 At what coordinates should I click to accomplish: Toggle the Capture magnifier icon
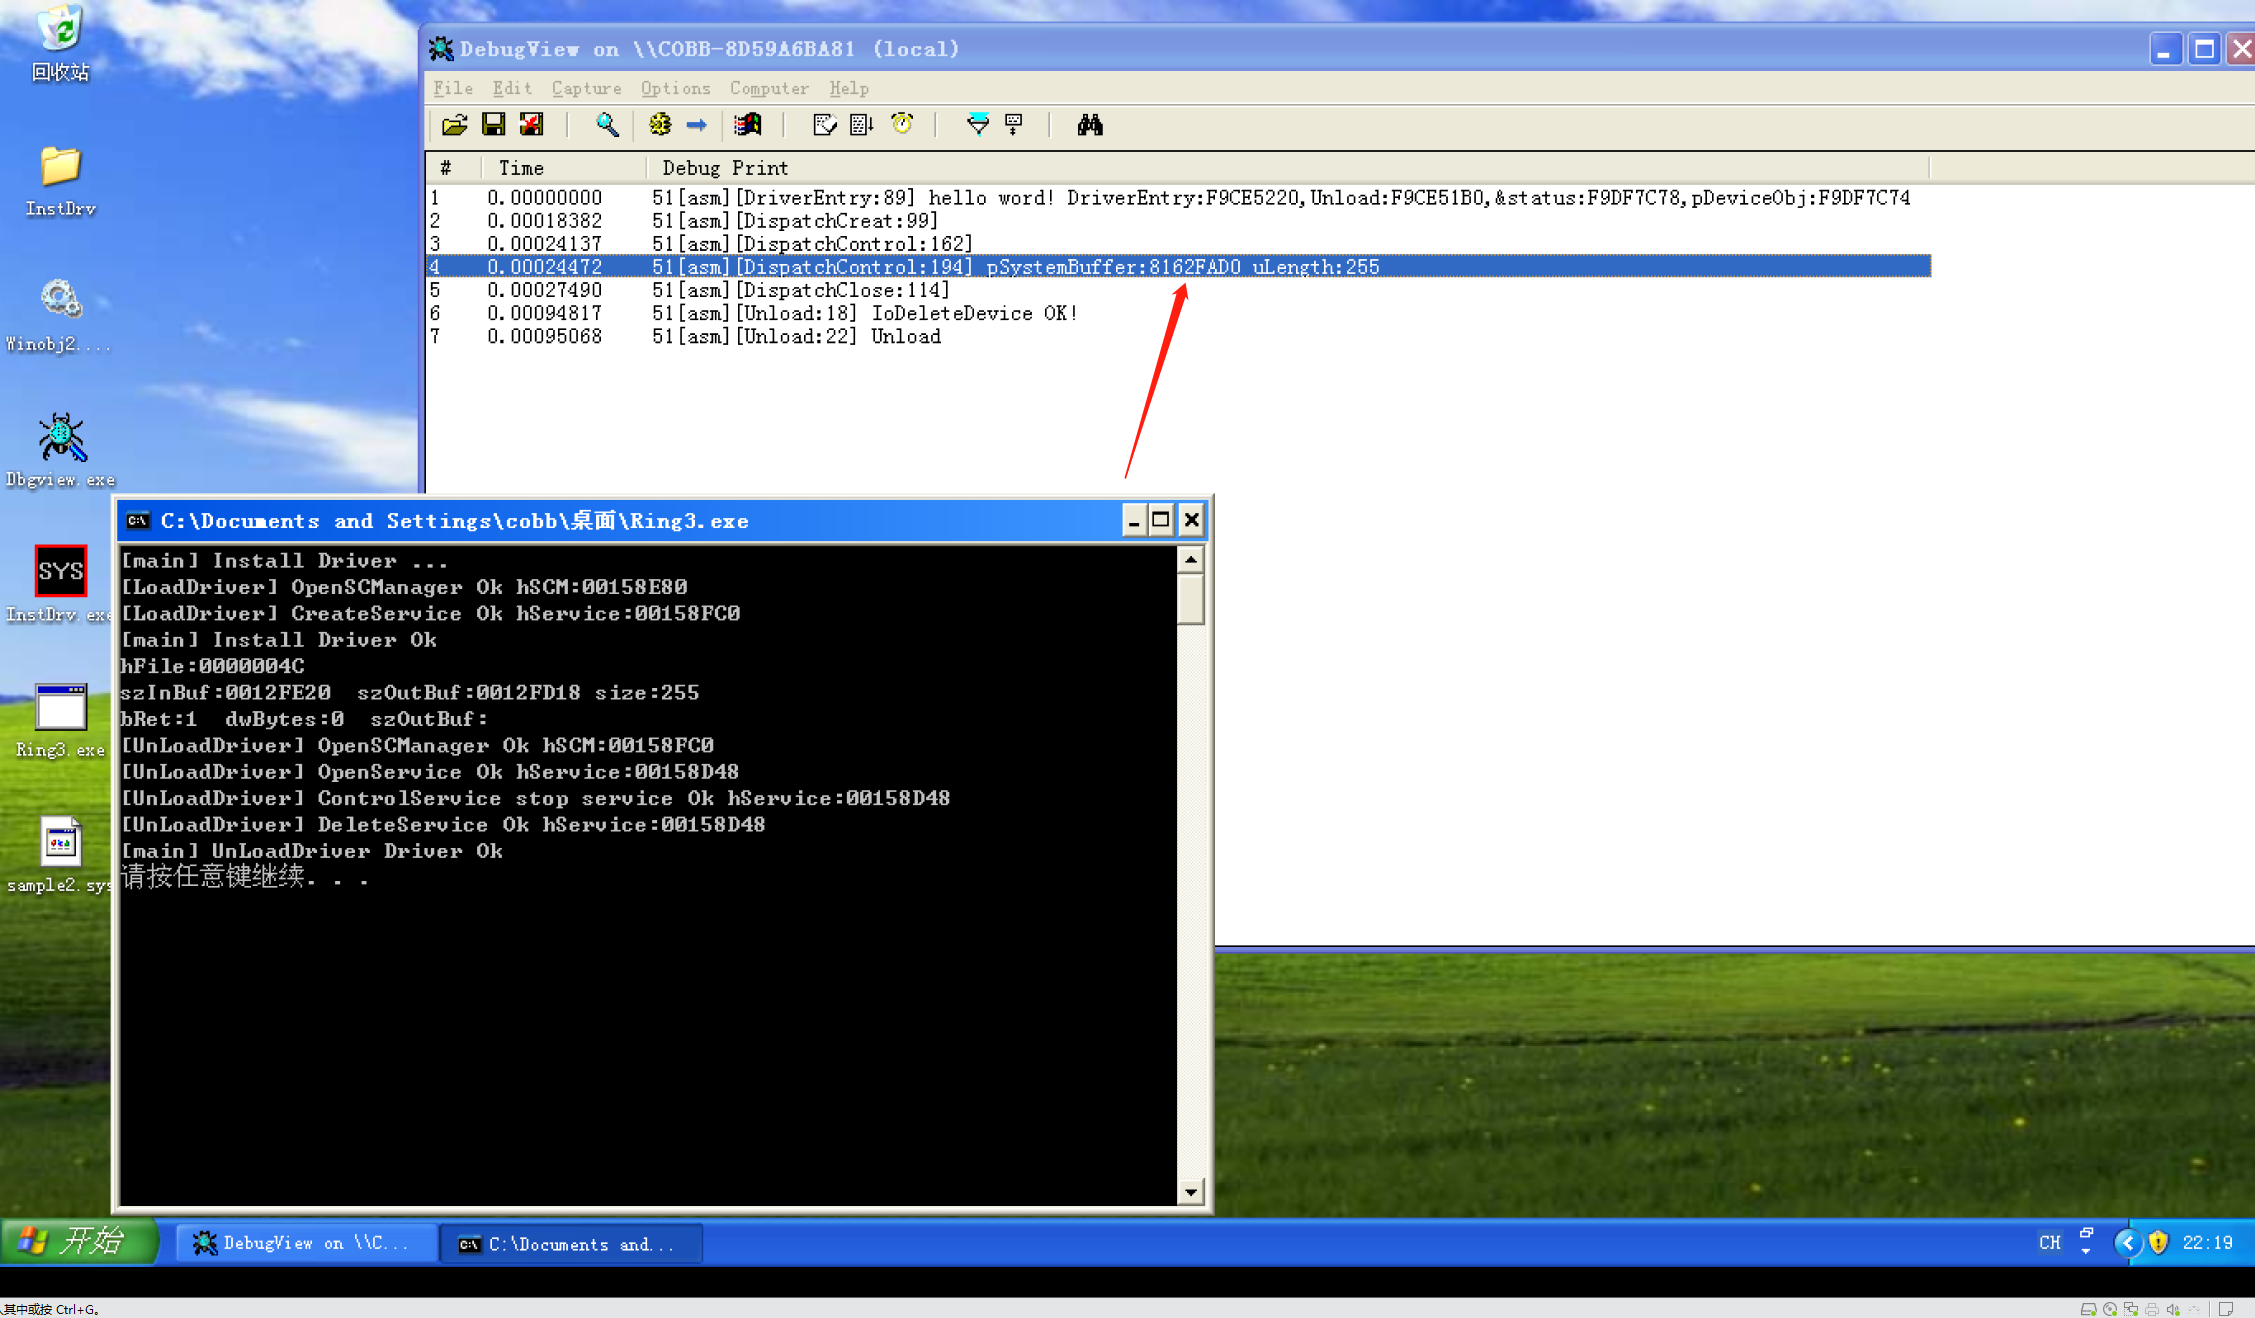(x=607, y=125)
